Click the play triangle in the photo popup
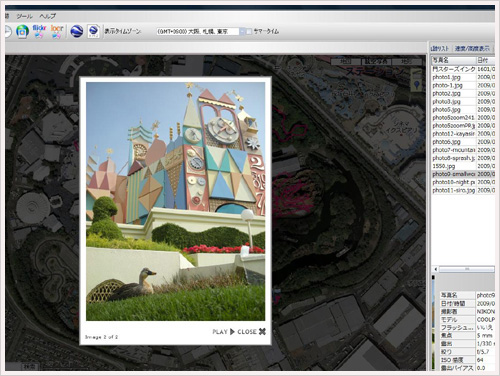 pyautogui.click(x=232, y=331)
